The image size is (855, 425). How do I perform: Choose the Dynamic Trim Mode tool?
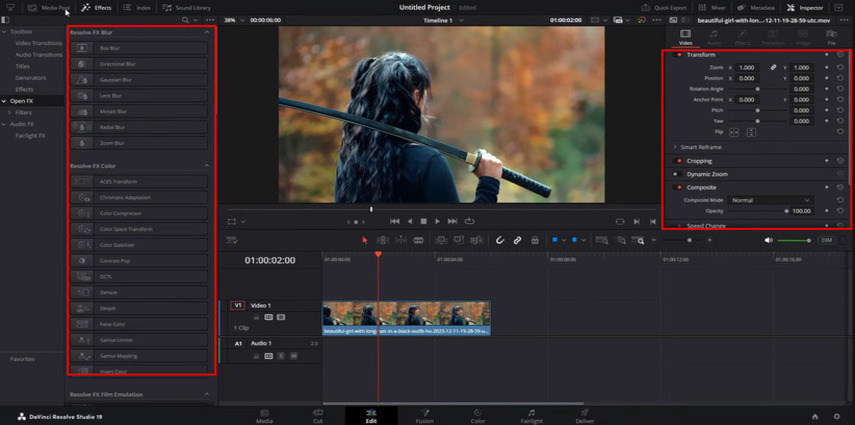coord(401,240)
